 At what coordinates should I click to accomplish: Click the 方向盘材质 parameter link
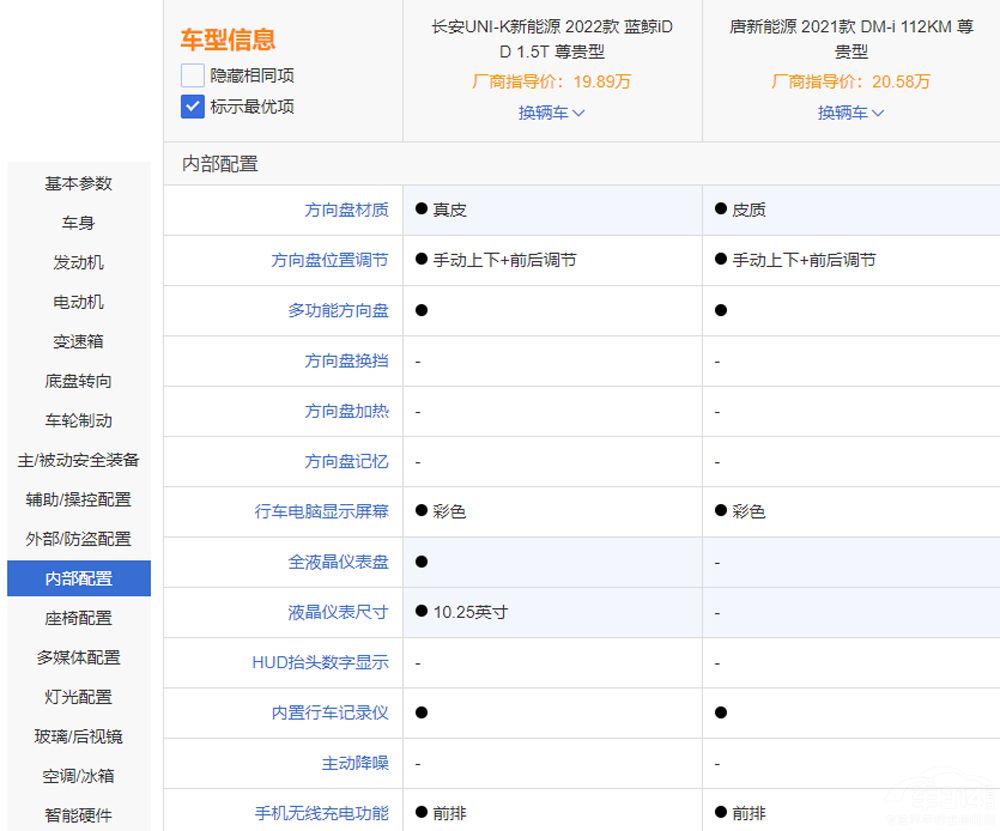348,210
